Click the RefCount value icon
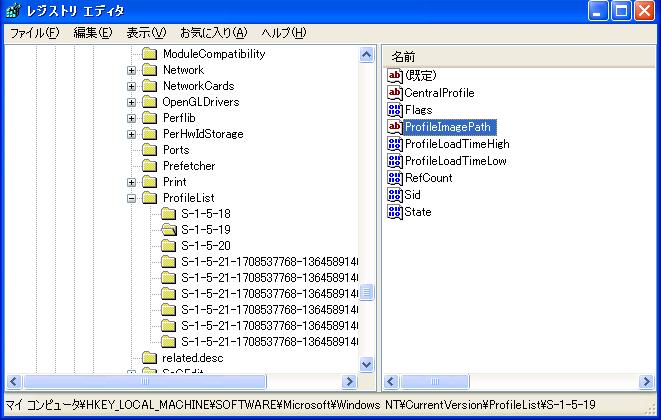The image size is (661, 420). pos(395,178)
